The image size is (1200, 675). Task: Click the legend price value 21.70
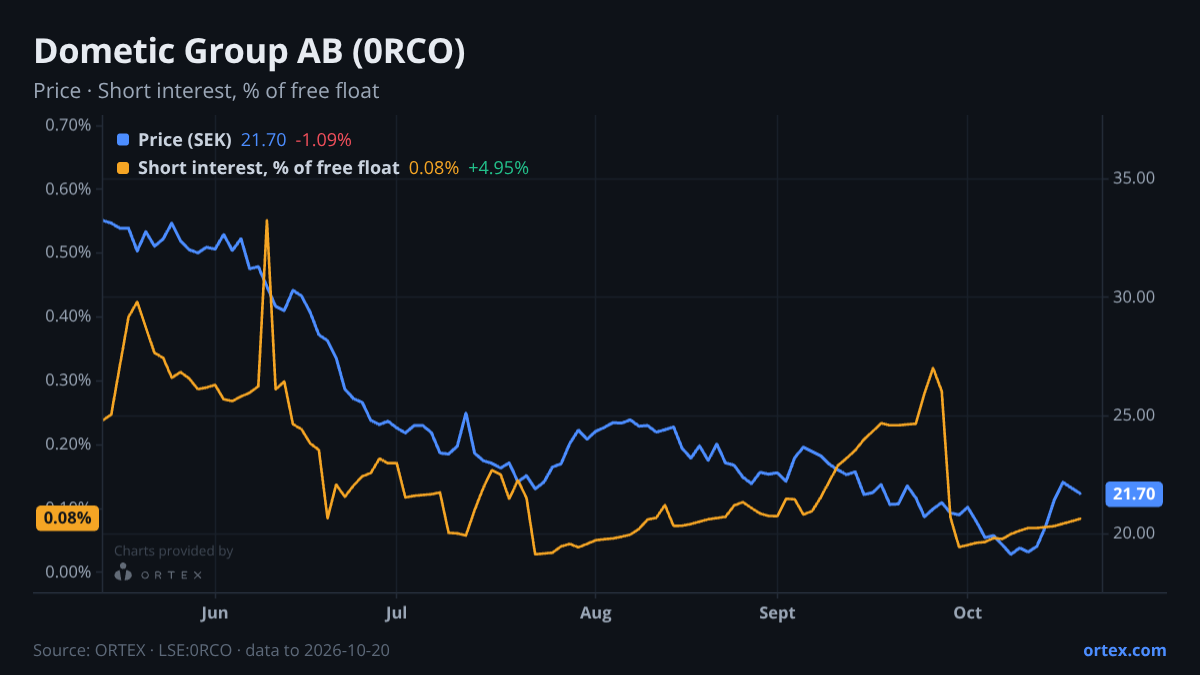point(263,140)
